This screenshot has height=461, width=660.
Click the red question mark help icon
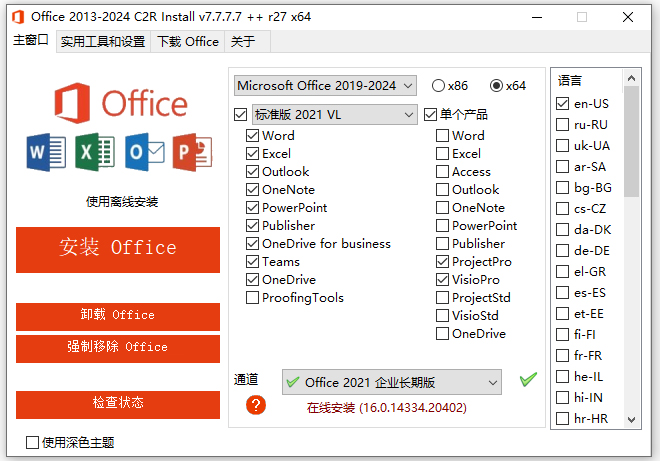256,405
